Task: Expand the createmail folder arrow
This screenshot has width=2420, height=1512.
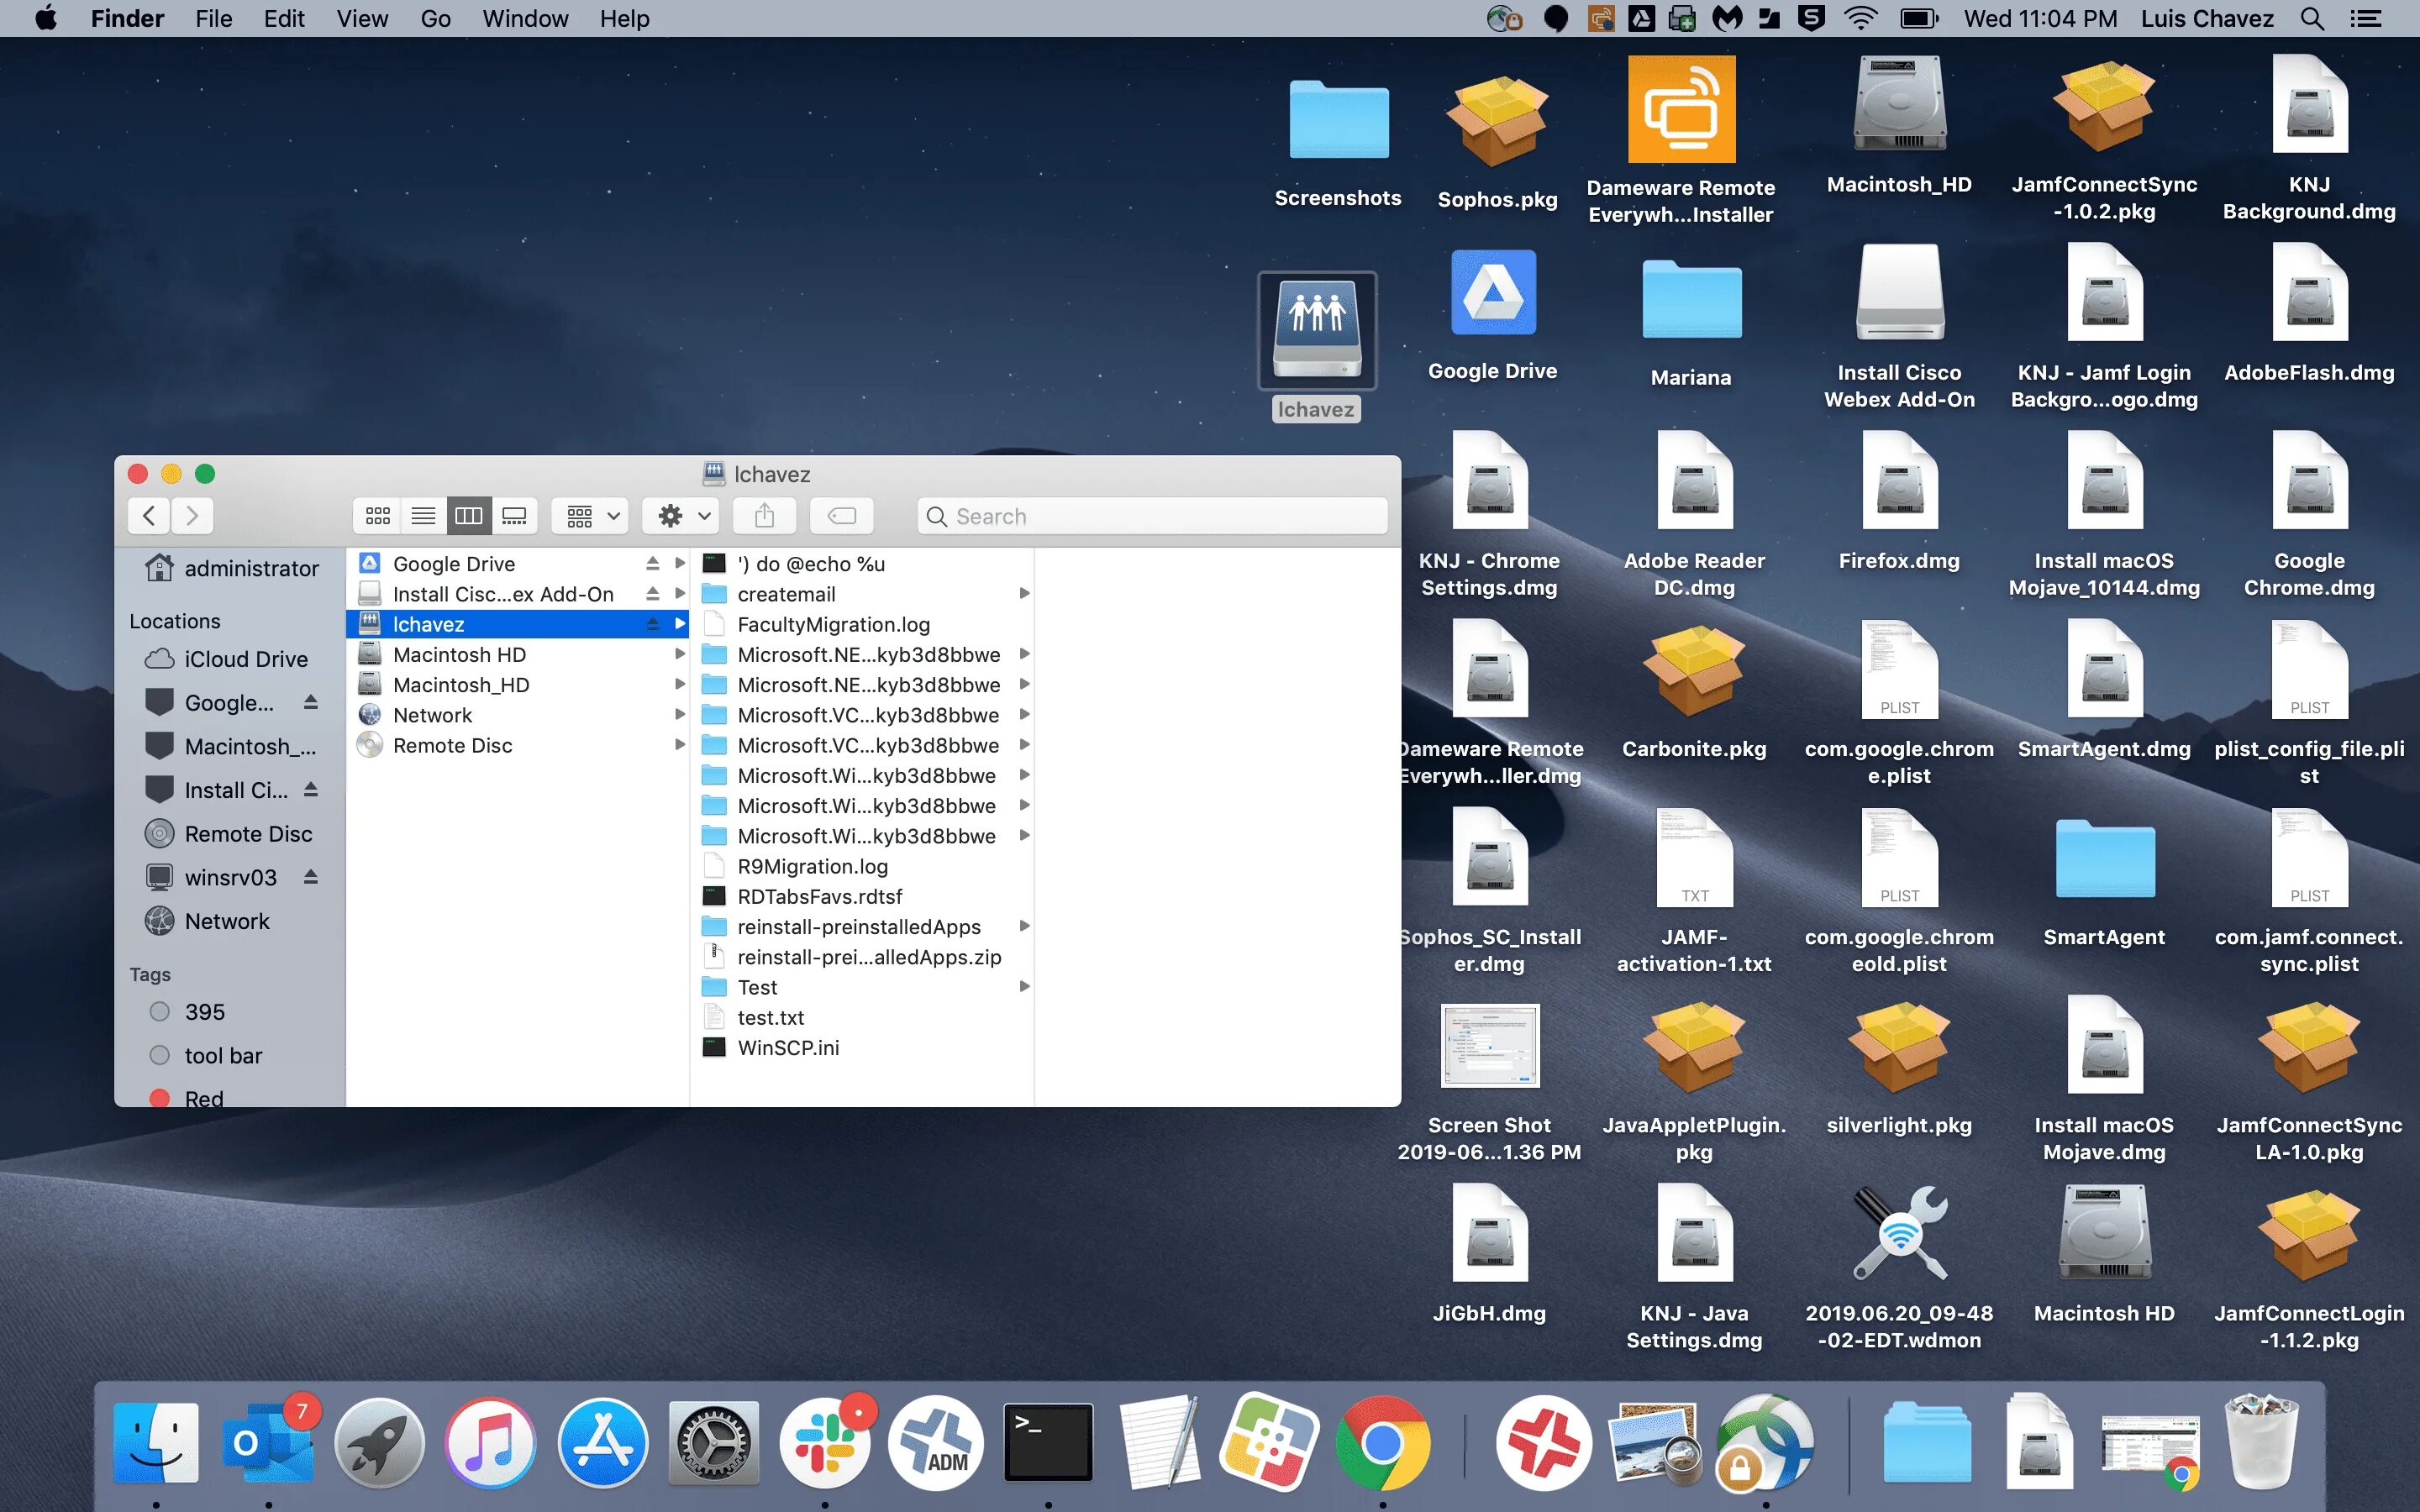Action: [1024, 594]
